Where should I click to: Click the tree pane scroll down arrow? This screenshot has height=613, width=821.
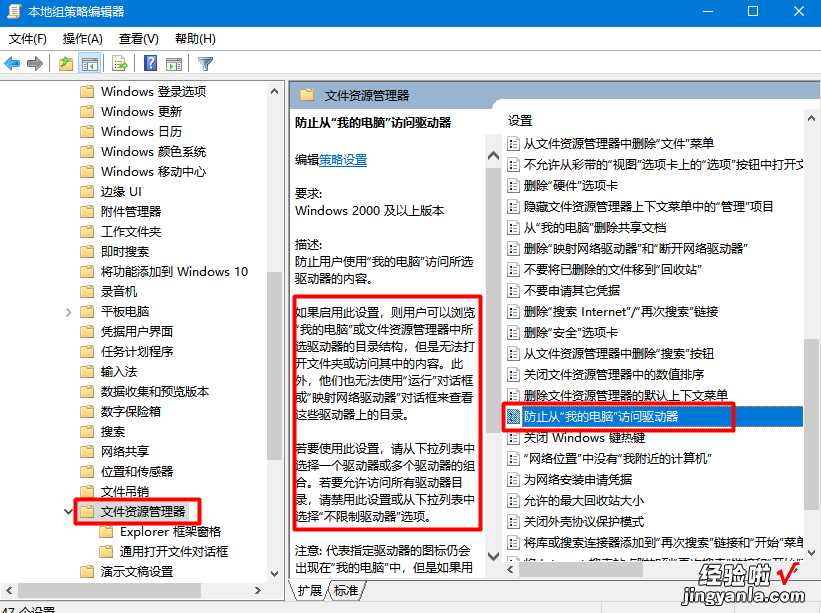click(x=274, y=574)
